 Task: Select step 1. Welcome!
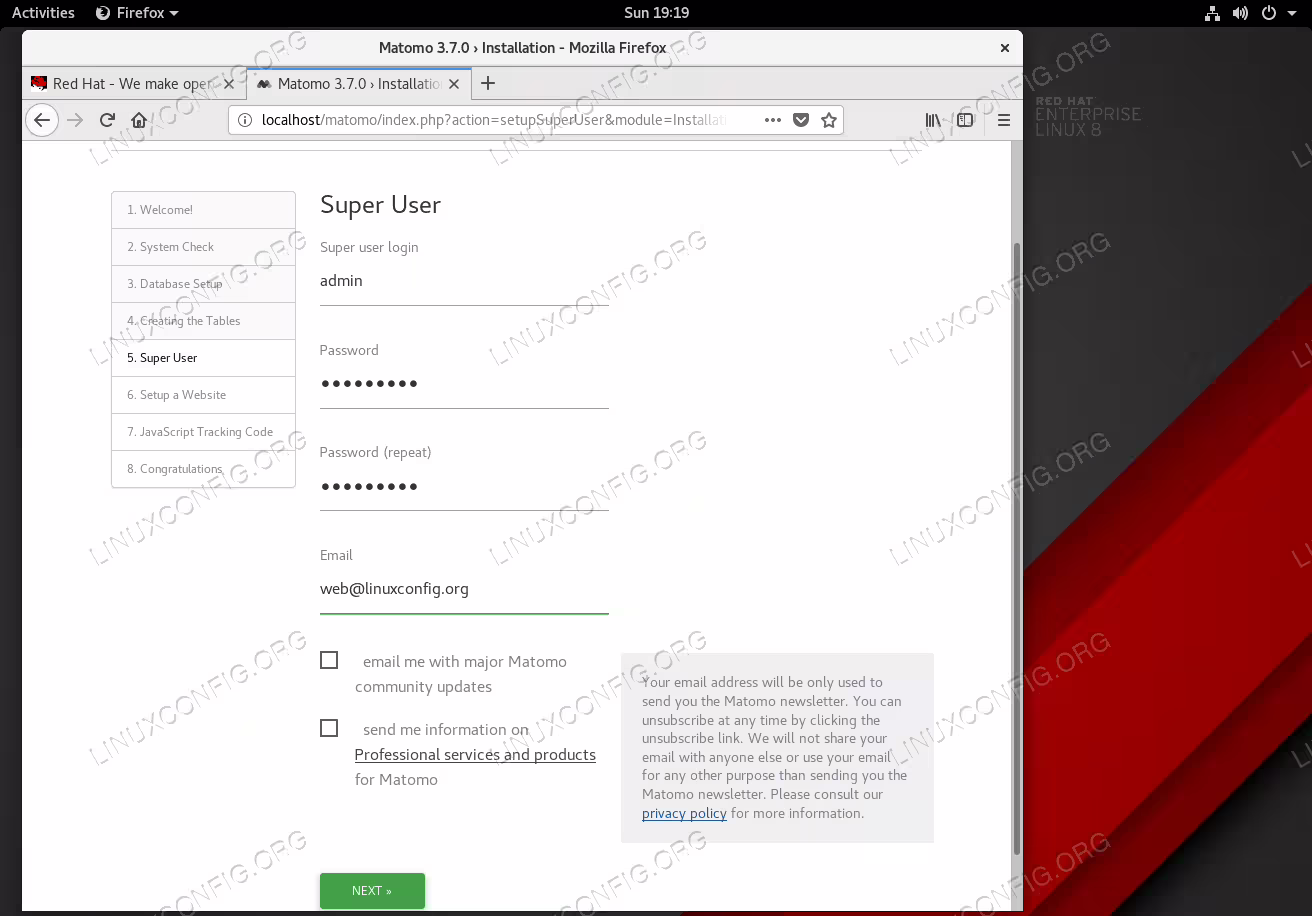click(204, 210)
